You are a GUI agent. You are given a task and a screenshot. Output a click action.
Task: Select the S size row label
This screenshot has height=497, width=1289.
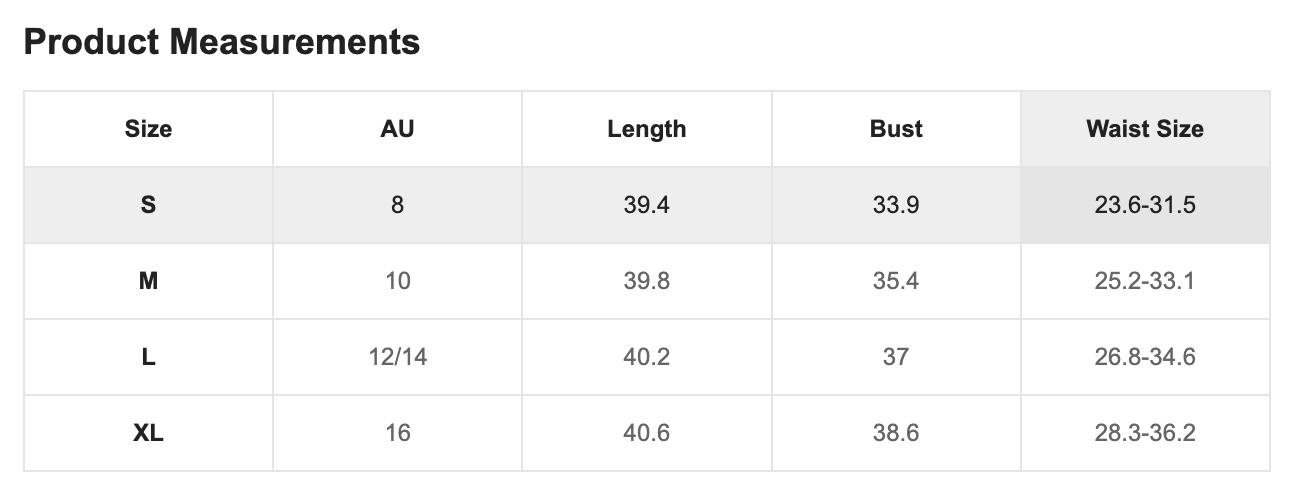148,205
